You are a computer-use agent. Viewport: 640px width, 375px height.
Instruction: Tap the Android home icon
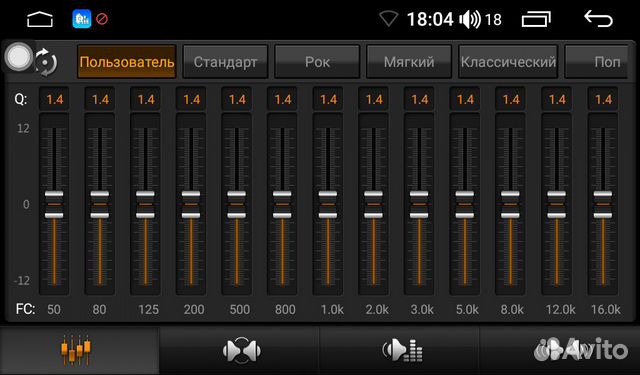40,19
